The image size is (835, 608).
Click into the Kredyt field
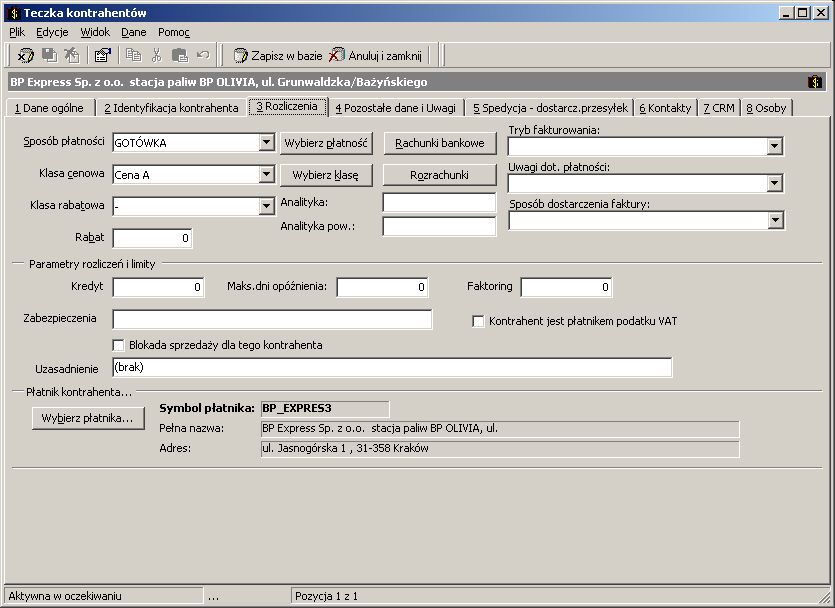point(158,287)
